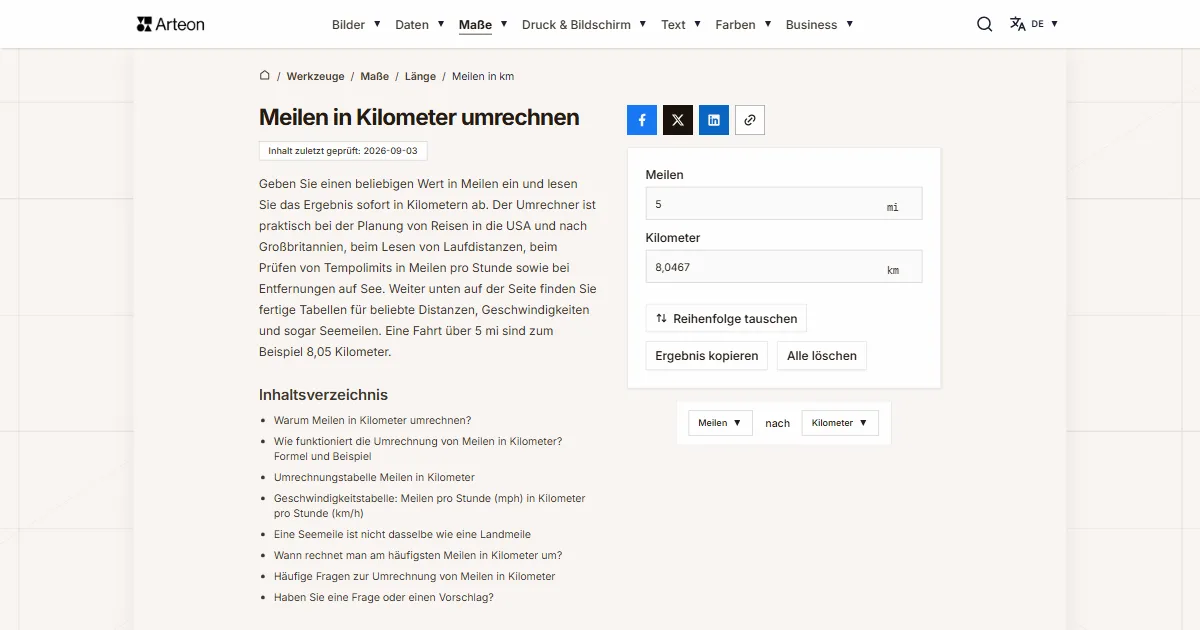Open the Text menu
Screen dimensions: 1200x630
pyautogui.click(x=681, y=24)
